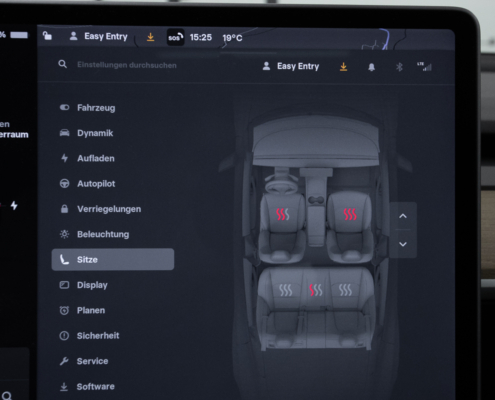Click the Bluetooth icon in settings header
Image resolution: width=495 pixels, height=400 pixels.
[399, 67]
